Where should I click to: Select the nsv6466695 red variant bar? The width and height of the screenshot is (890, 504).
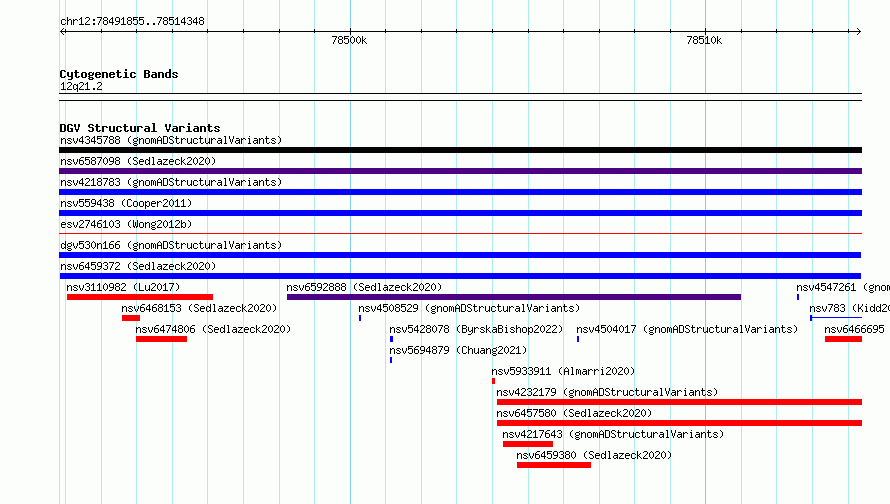click(843, 339)
